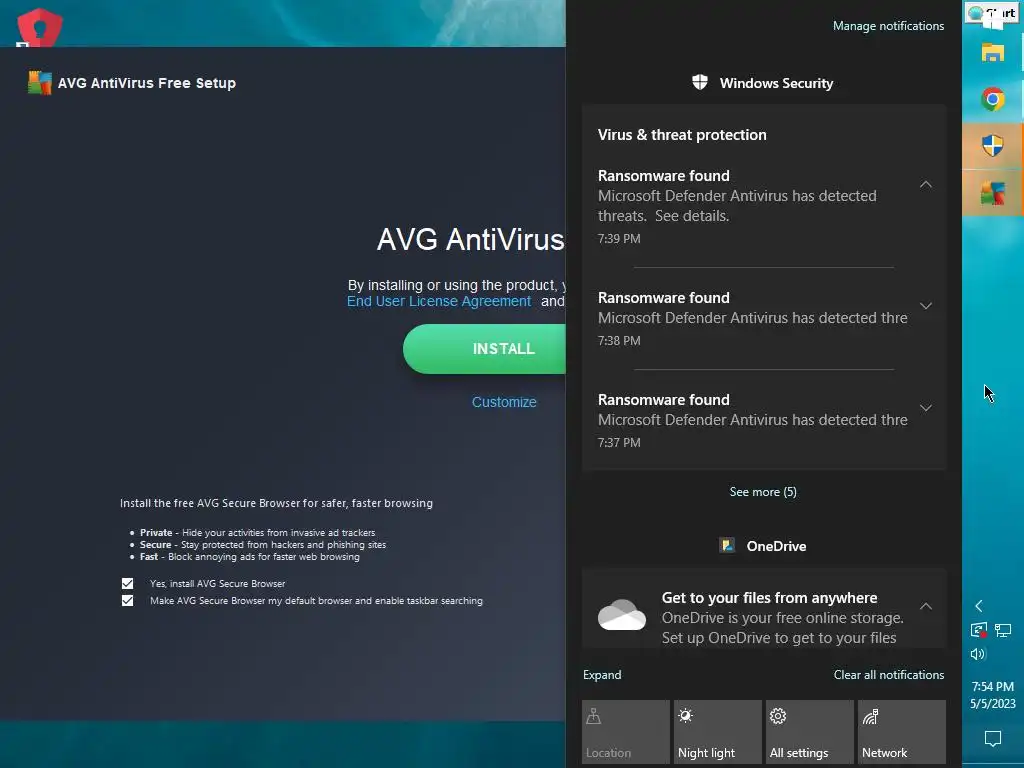1024x768 pixels.
Task: Click the large "AVG AntiVirus" heading
Action: click(471, 240)
